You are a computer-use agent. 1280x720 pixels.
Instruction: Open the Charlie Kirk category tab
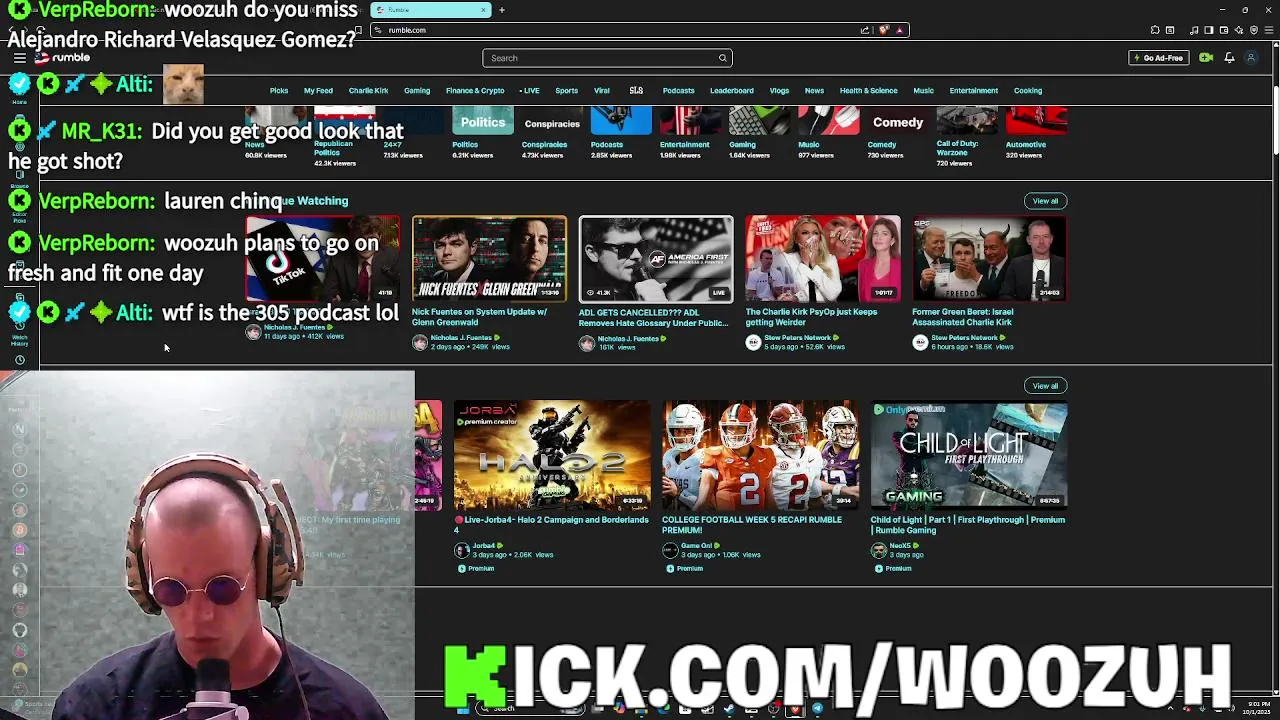pyautogui.click(x=368, y=91)
